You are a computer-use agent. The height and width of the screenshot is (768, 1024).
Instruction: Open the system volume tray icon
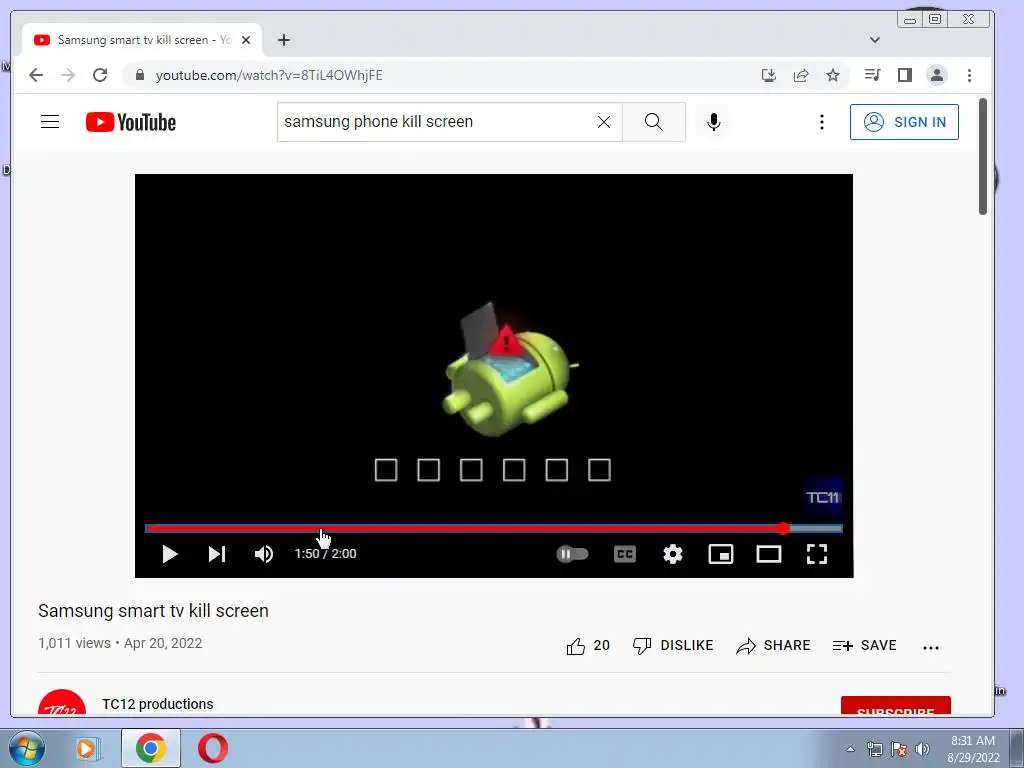pyautogui.click(x=922, y=749)
